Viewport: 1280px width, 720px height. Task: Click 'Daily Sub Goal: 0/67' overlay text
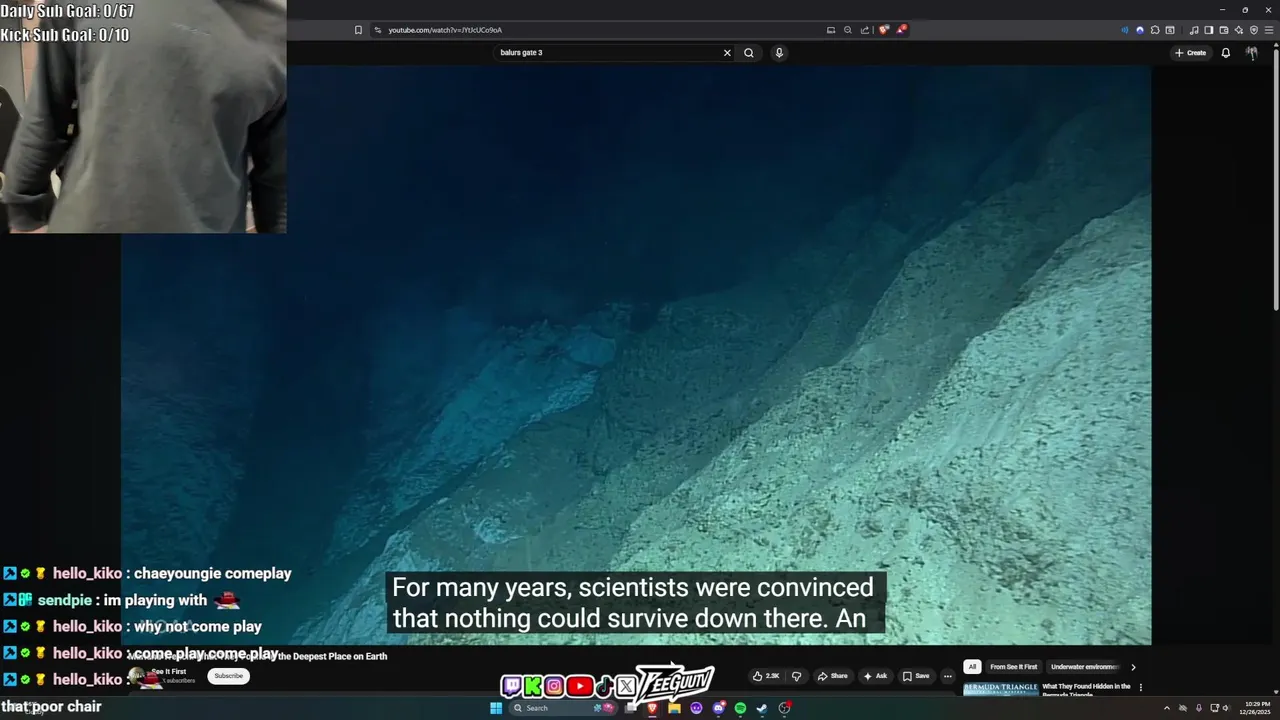pyautogui.click(x=67, y=12)
